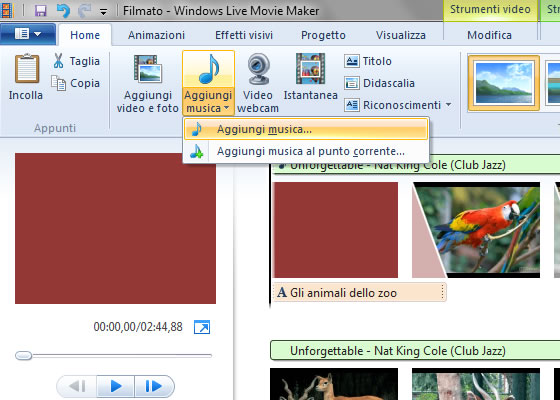Click the full-screen preview icon
This screenshot has width=560, height=400.
202,327
